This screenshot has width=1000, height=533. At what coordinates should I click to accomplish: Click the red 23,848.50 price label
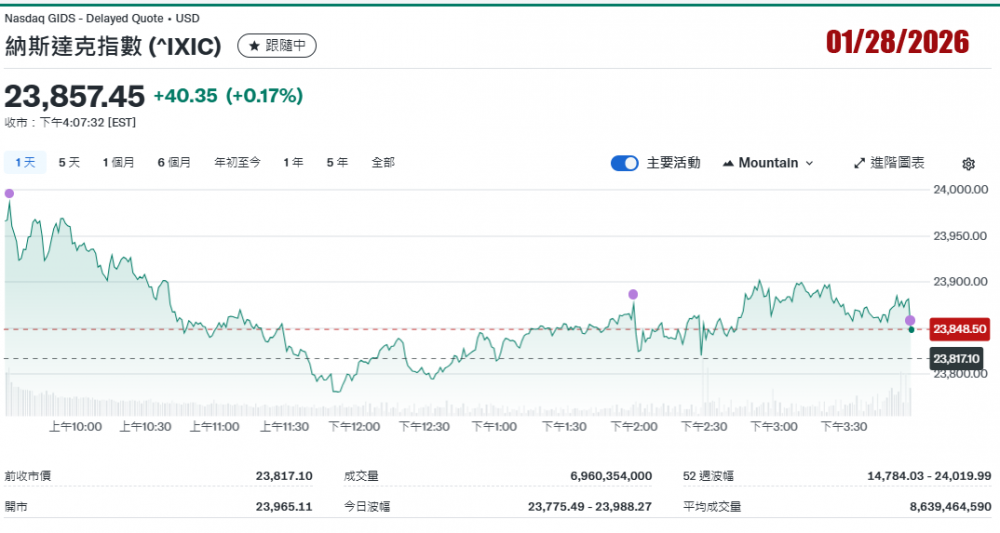coord(959,329)
